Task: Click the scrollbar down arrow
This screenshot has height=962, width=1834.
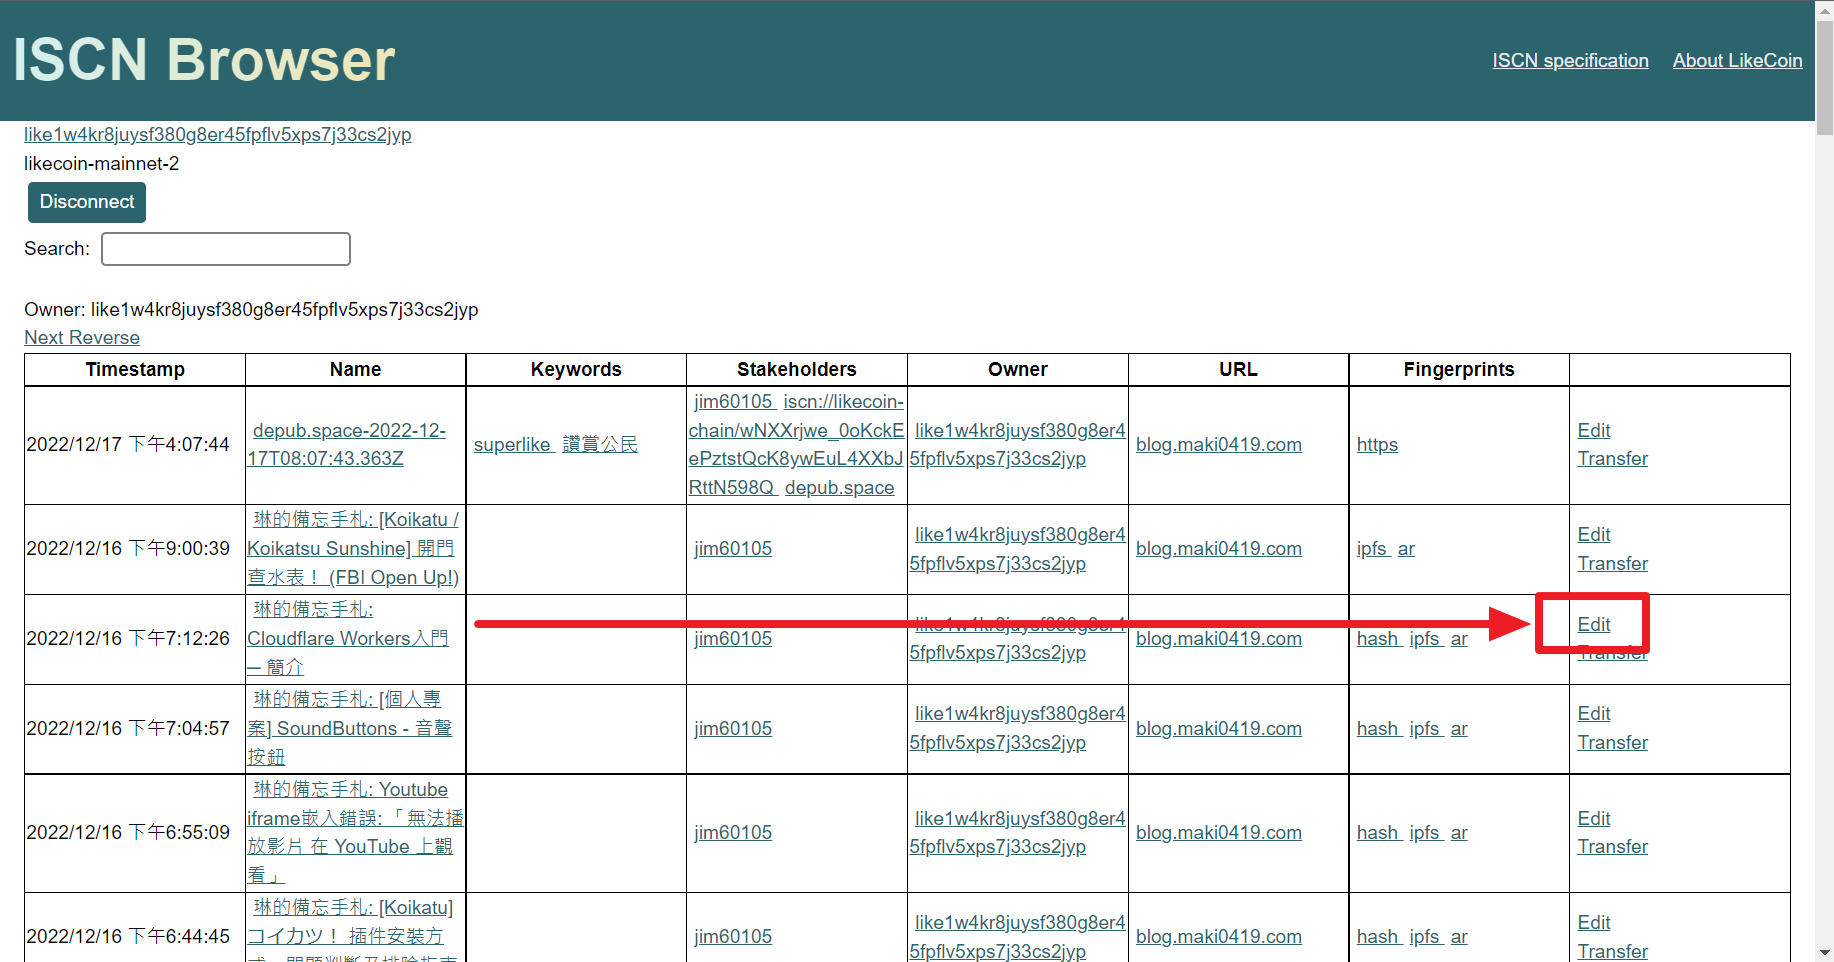Action: [x=1824, y=952]
